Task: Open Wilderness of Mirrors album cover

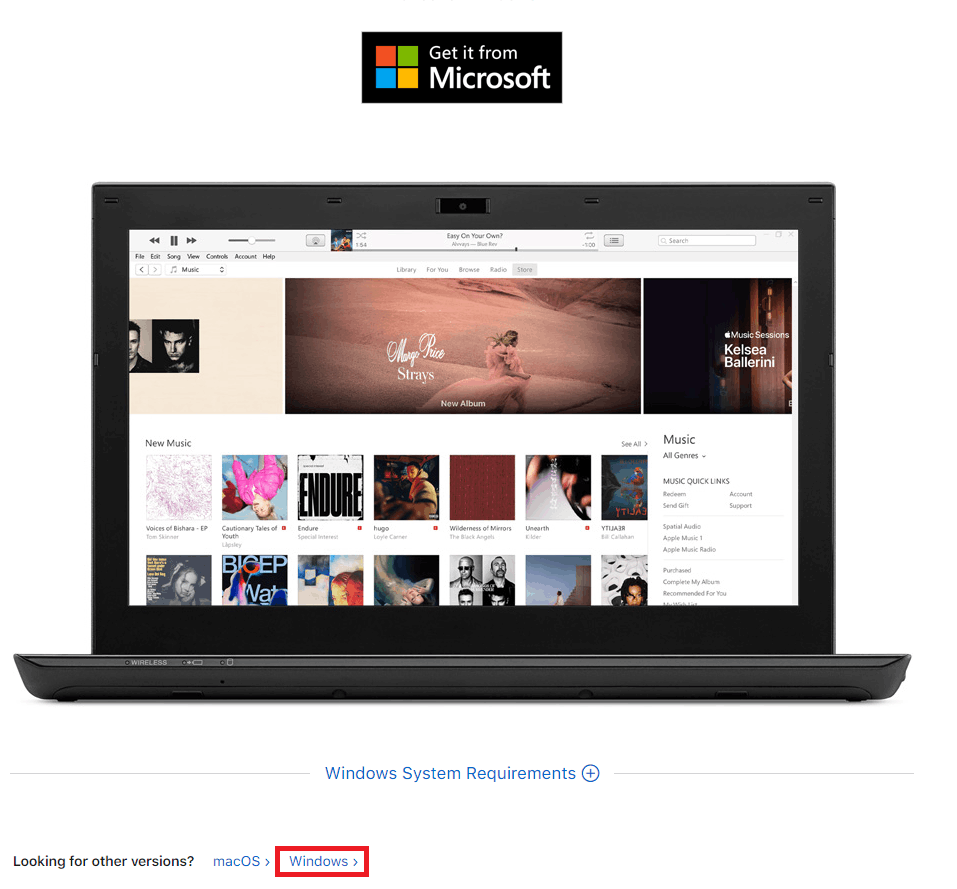Action: point(482,488)
